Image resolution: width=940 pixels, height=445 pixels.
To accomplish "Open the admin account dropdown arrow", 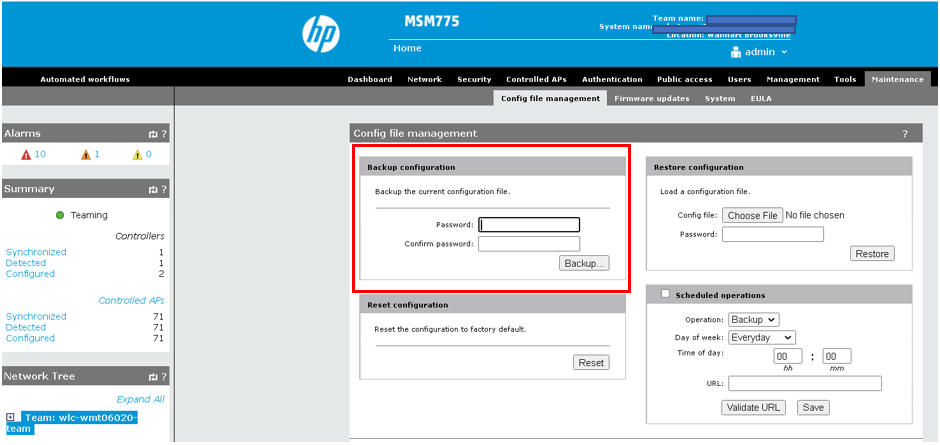I will click(784, 52).
